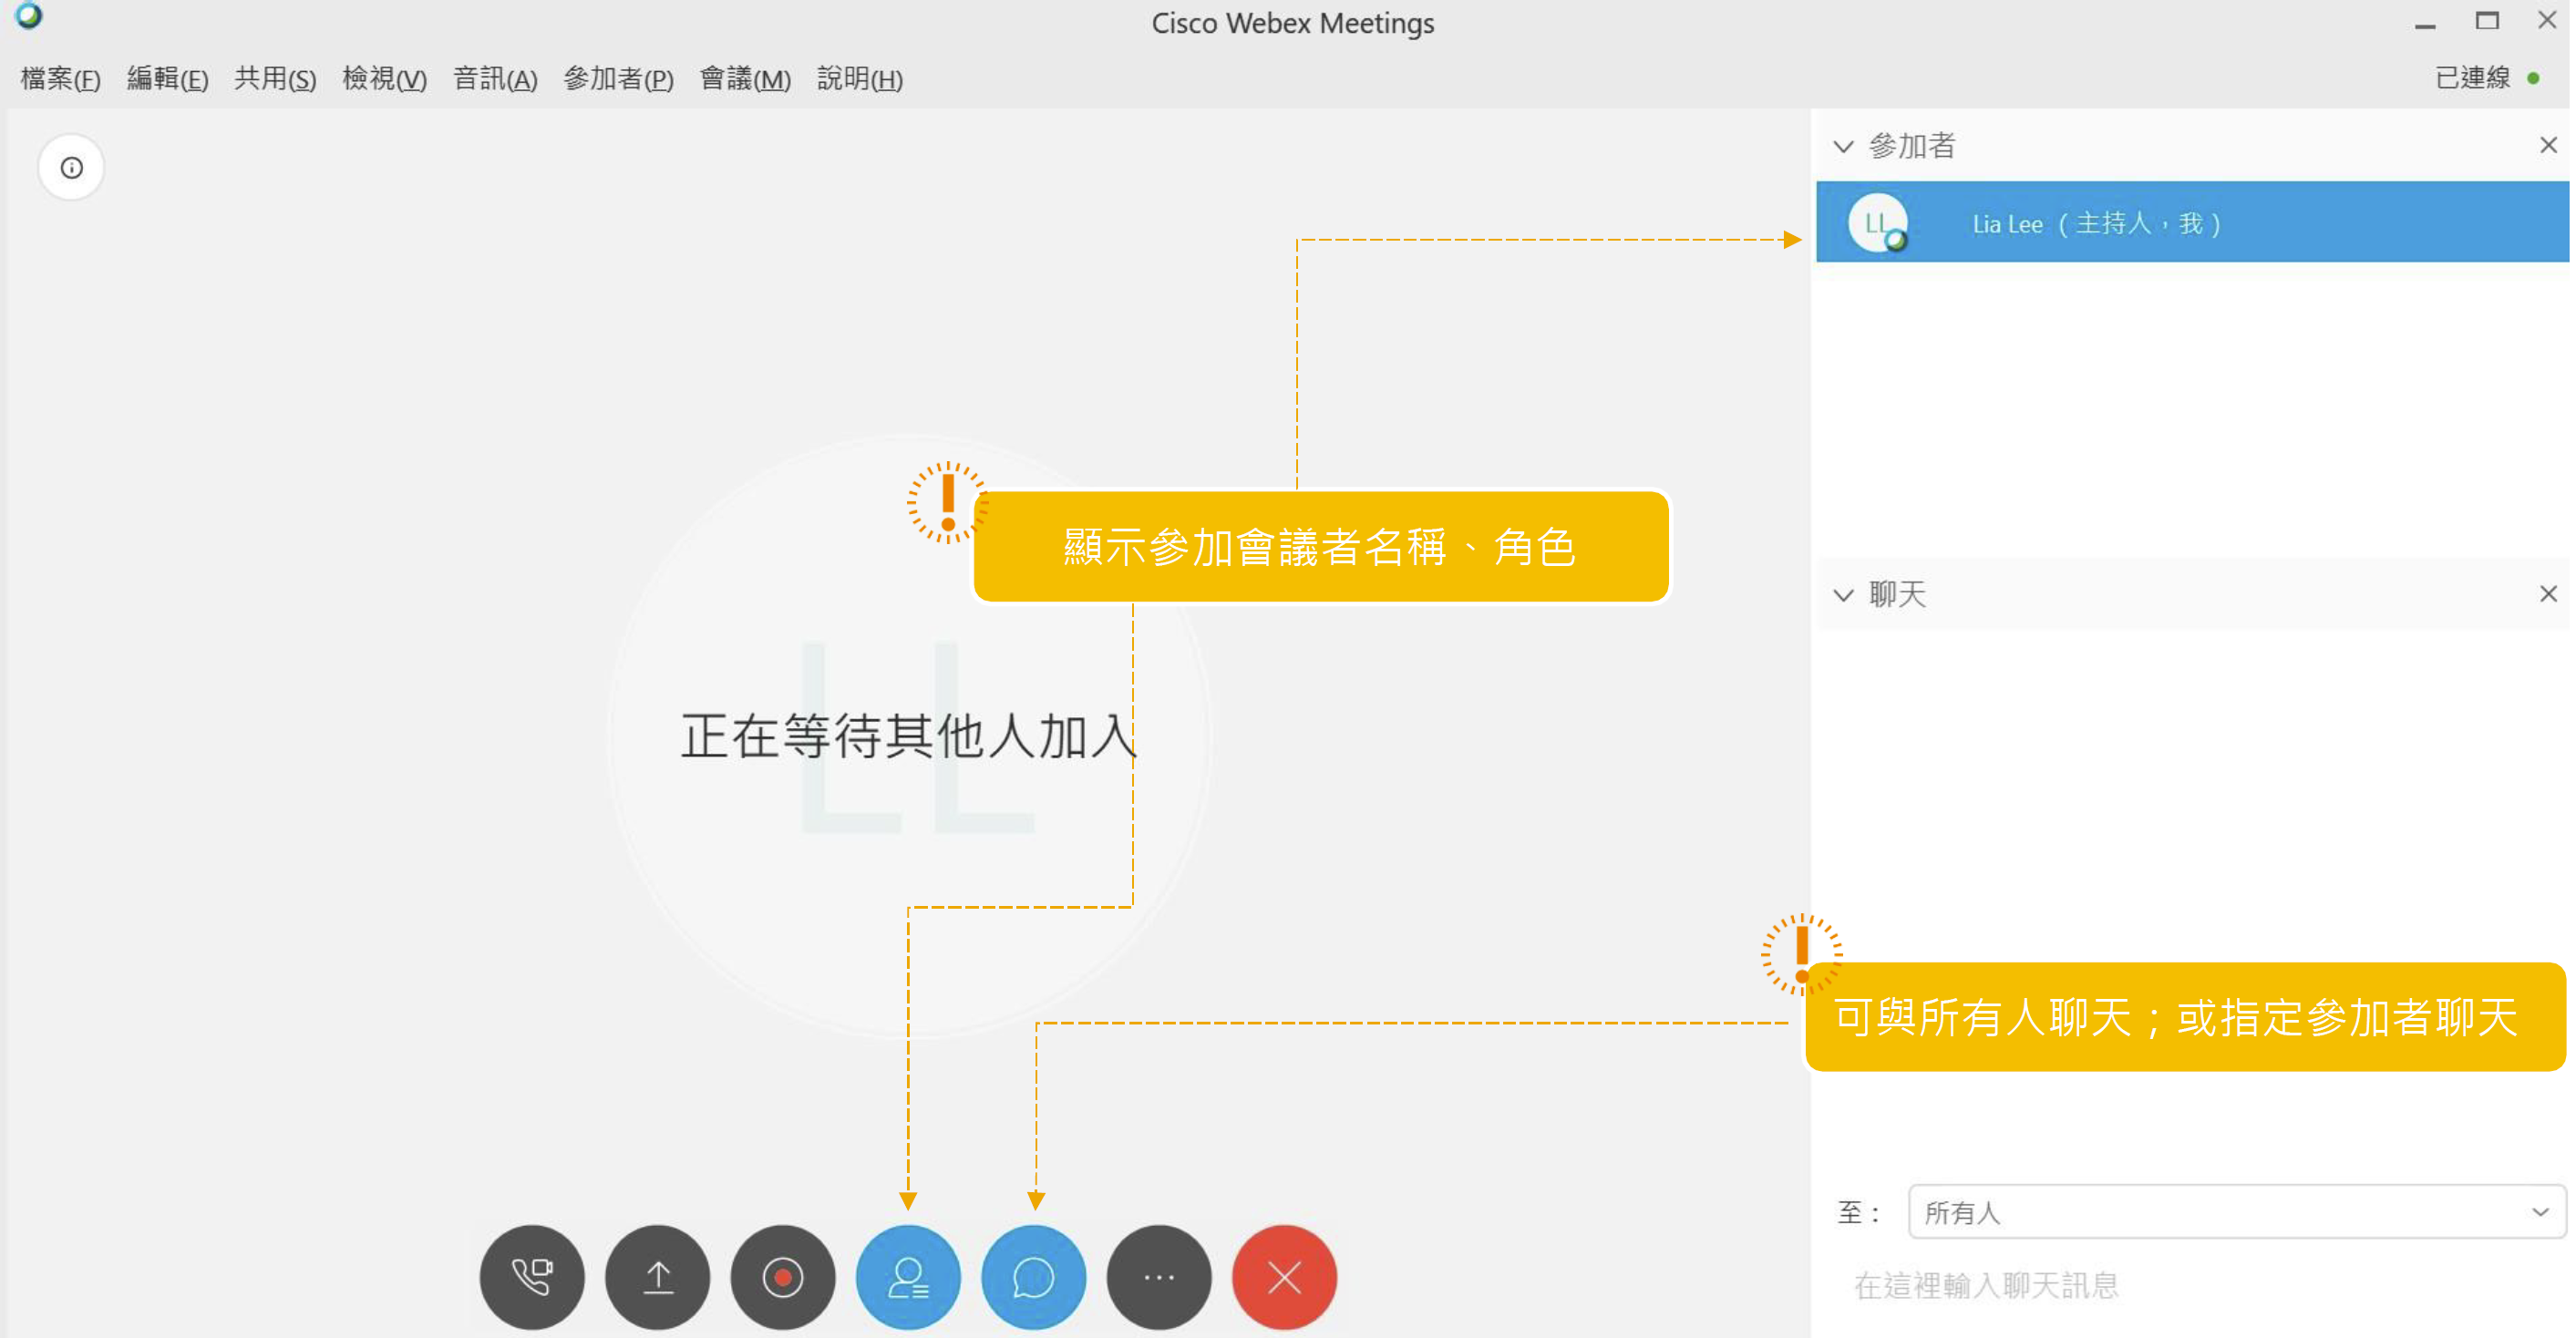Click Lia Lee's LL avatar icon

(x=1877, y=222)
